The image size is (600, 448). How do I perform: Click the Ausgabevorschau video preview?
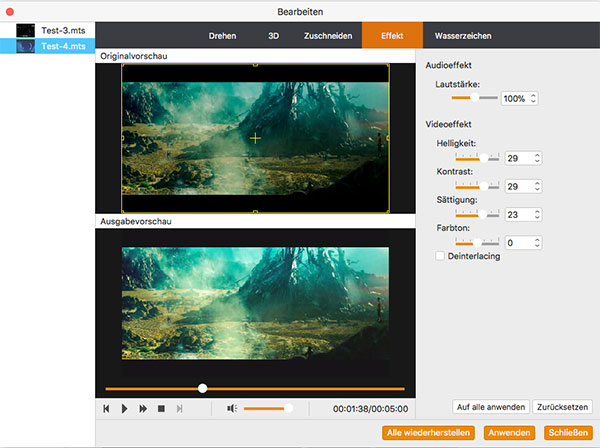click(255, 303)
